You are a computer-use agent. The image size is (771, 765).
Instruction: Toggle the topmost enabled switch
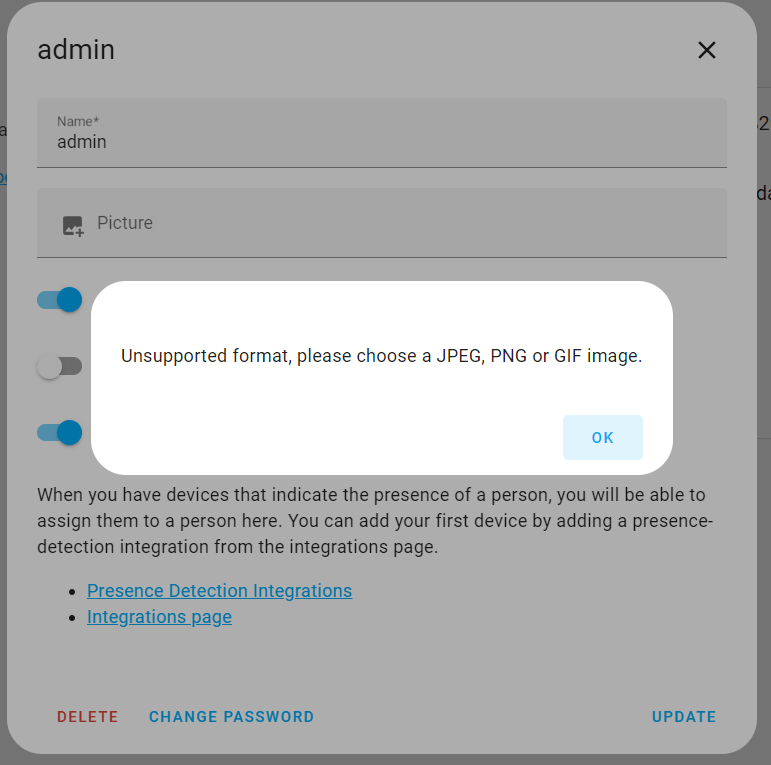(60, 299)
